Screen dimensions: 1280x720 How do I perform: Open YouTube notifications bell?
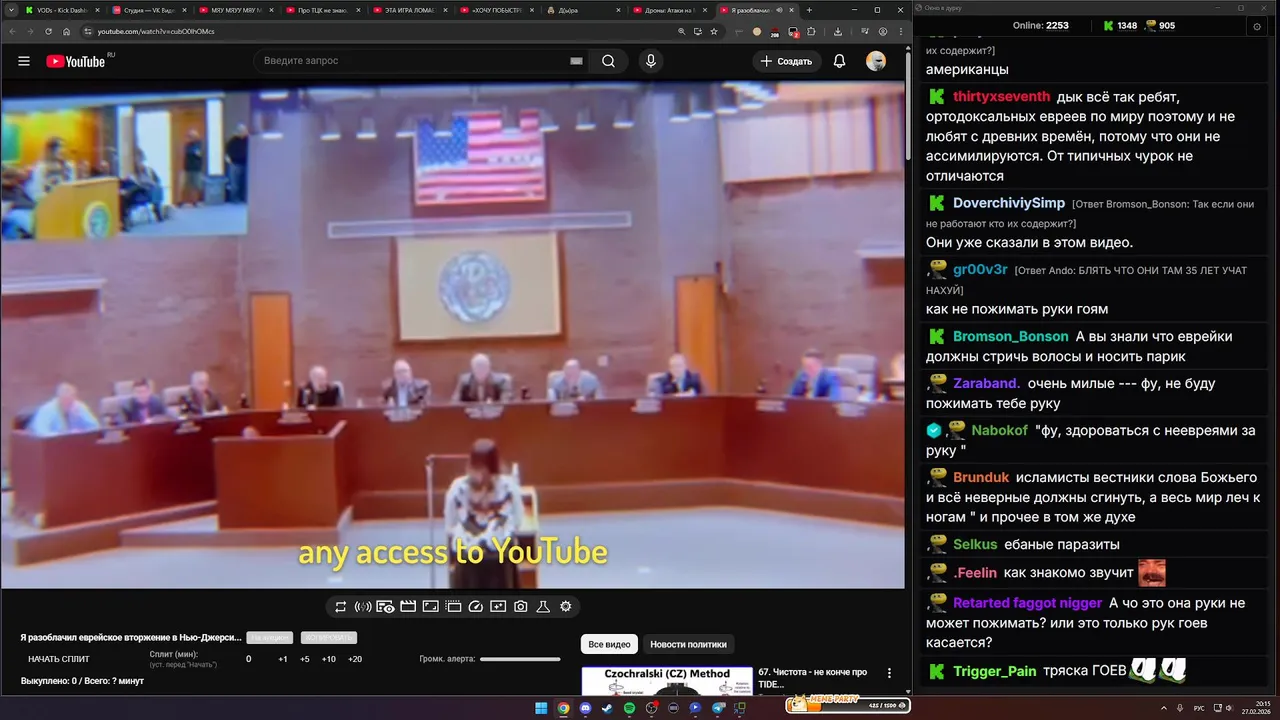pyautogui.click(x=839, y=61)
